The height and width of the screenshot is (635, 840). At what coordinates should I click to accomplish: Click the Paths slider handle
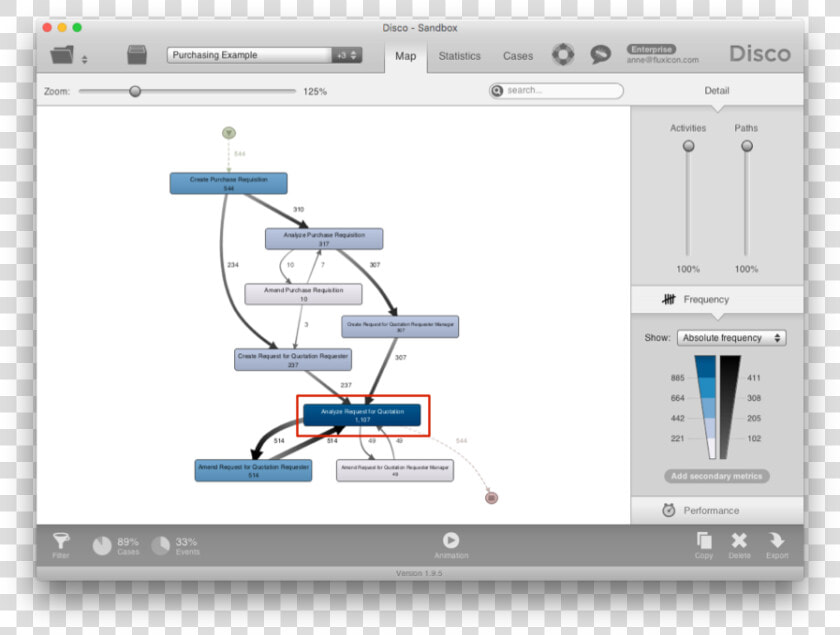point(747,146)
